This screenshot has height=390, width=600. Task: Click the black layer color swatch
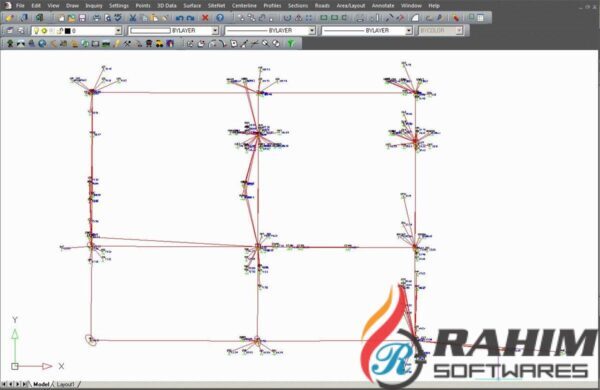(x=68, y=31)
